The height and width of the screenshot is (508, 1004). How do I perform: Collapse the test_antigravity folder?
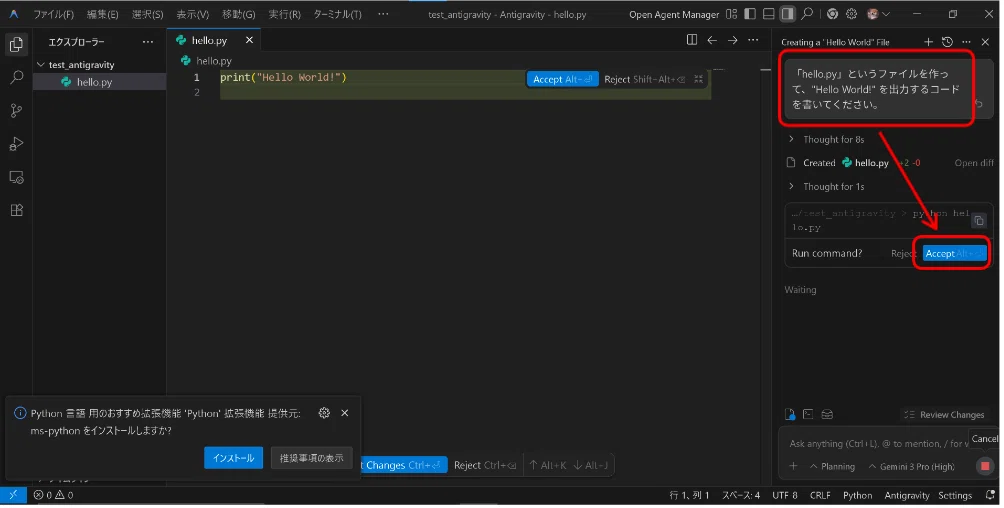click(x=80, y=65)
